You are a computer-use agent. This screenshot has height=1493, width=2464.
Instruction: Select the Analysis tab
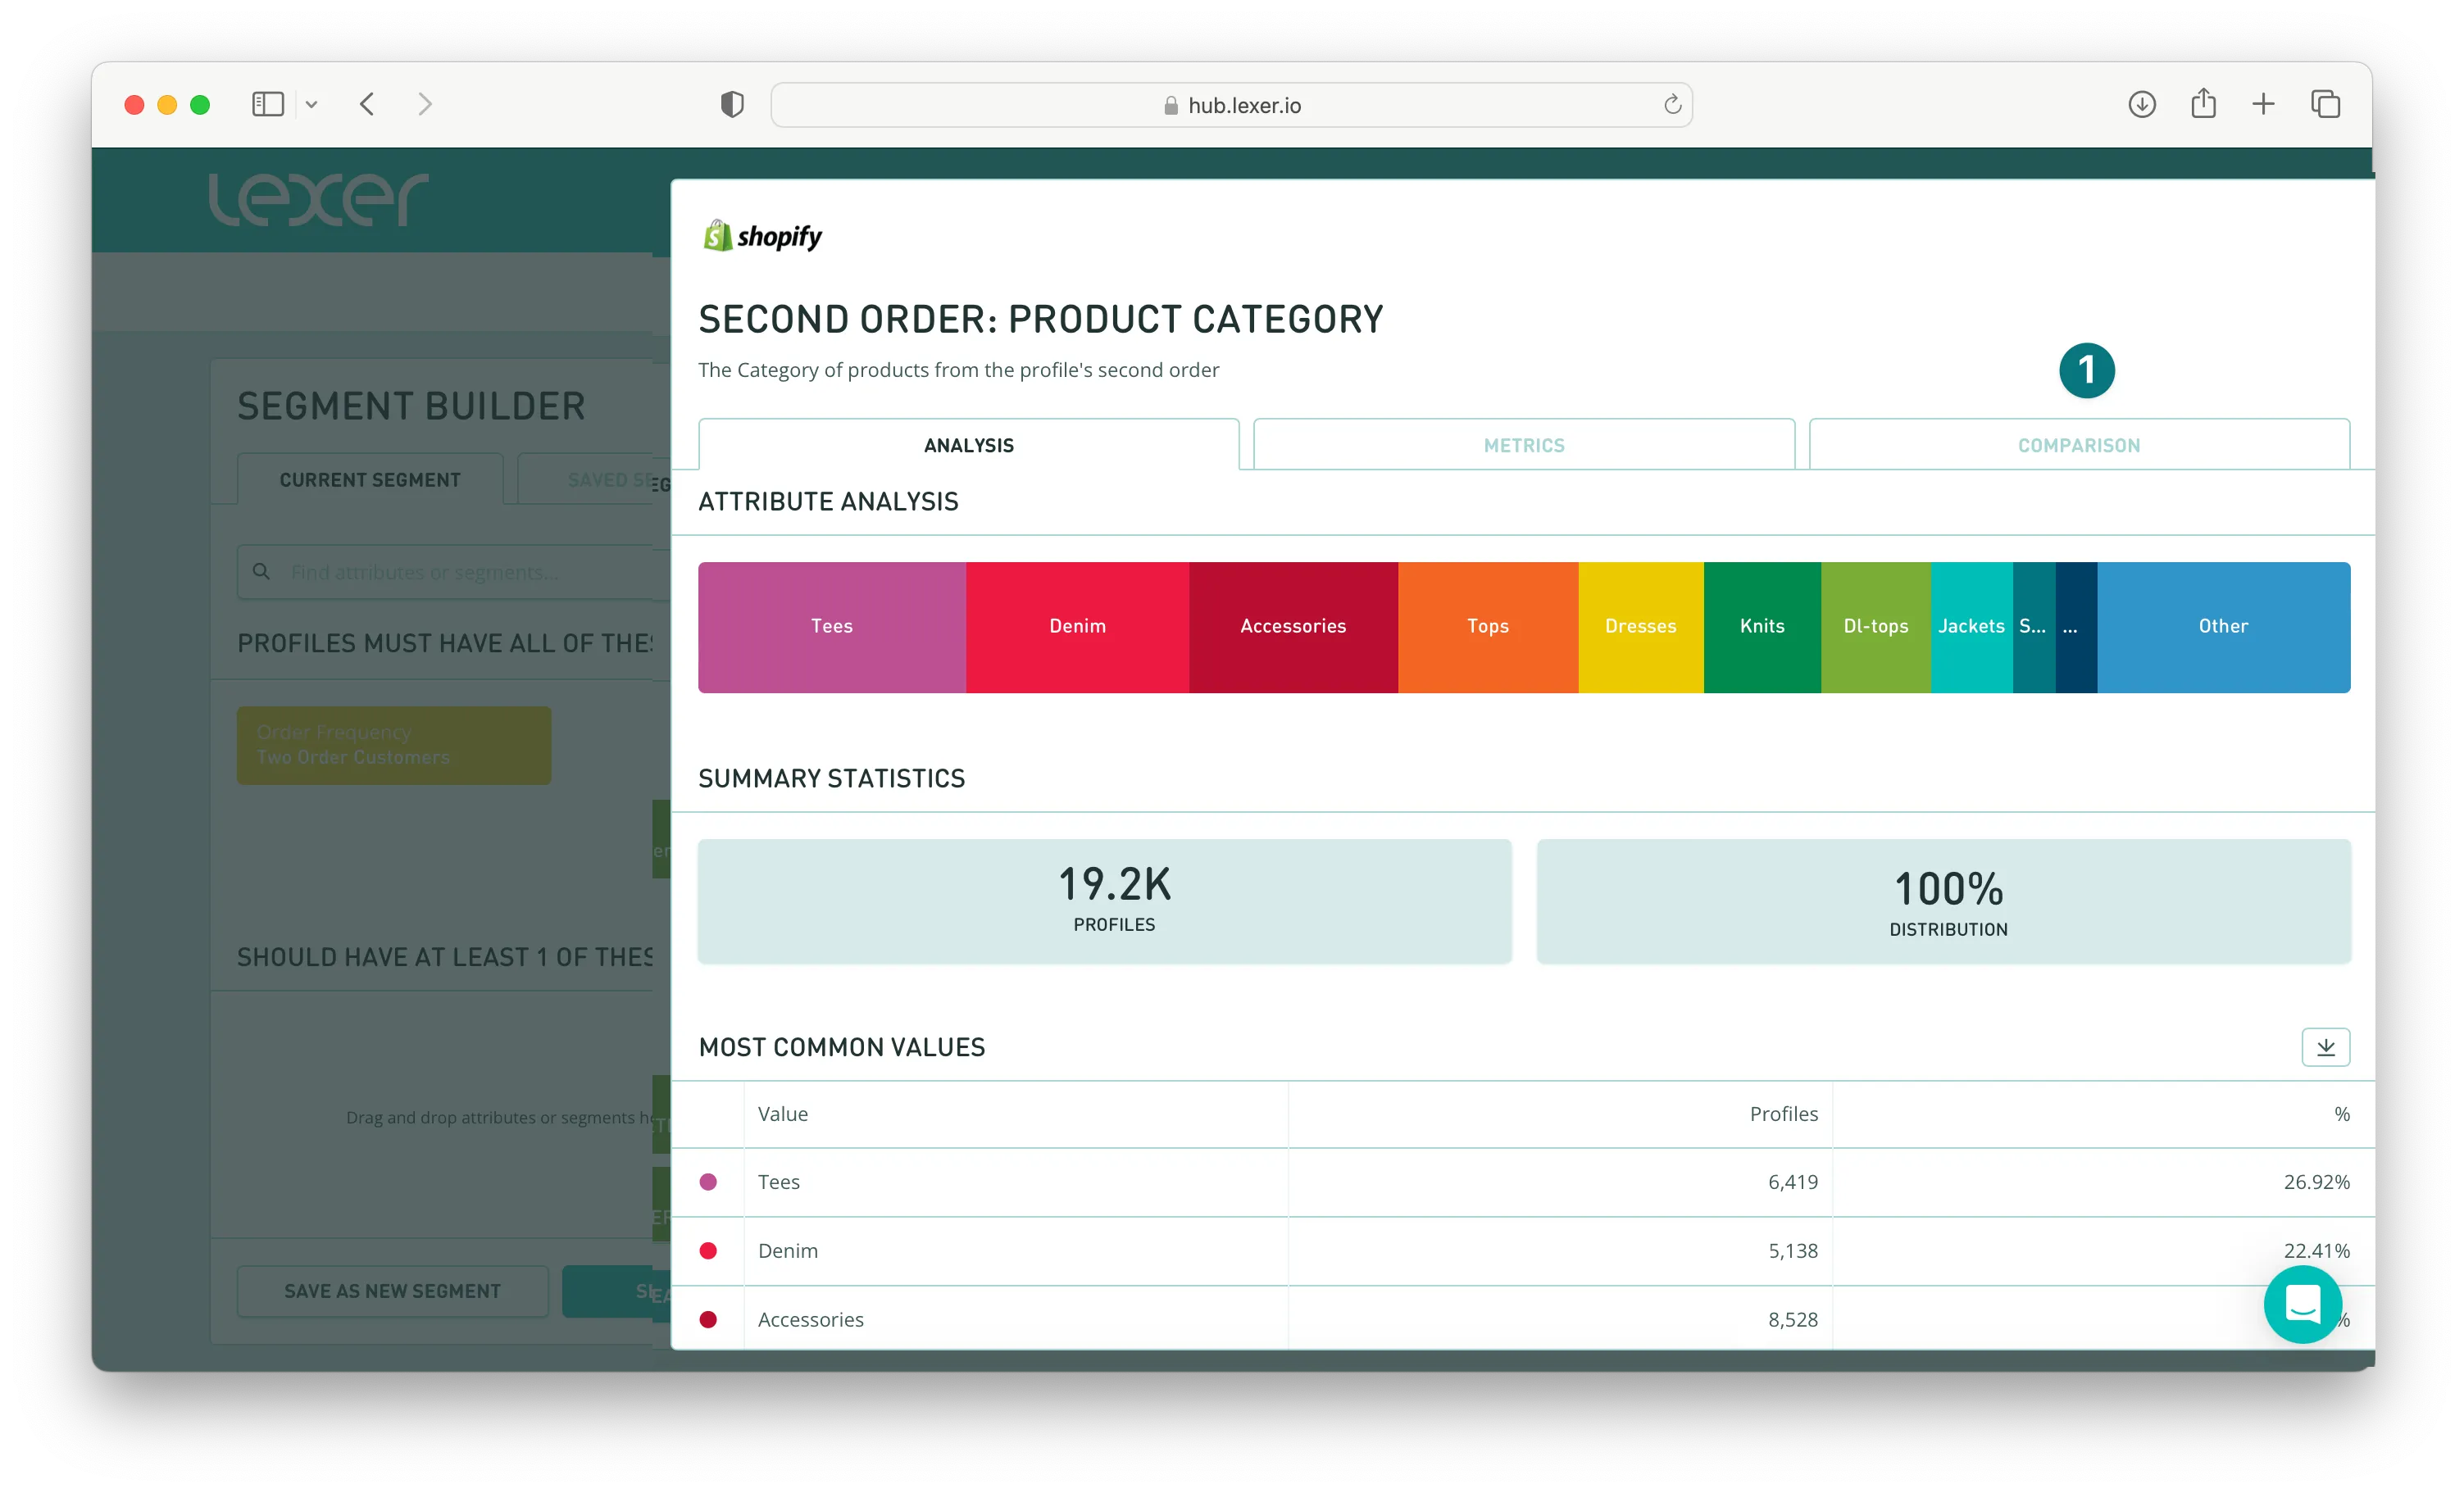pos(968,445)
